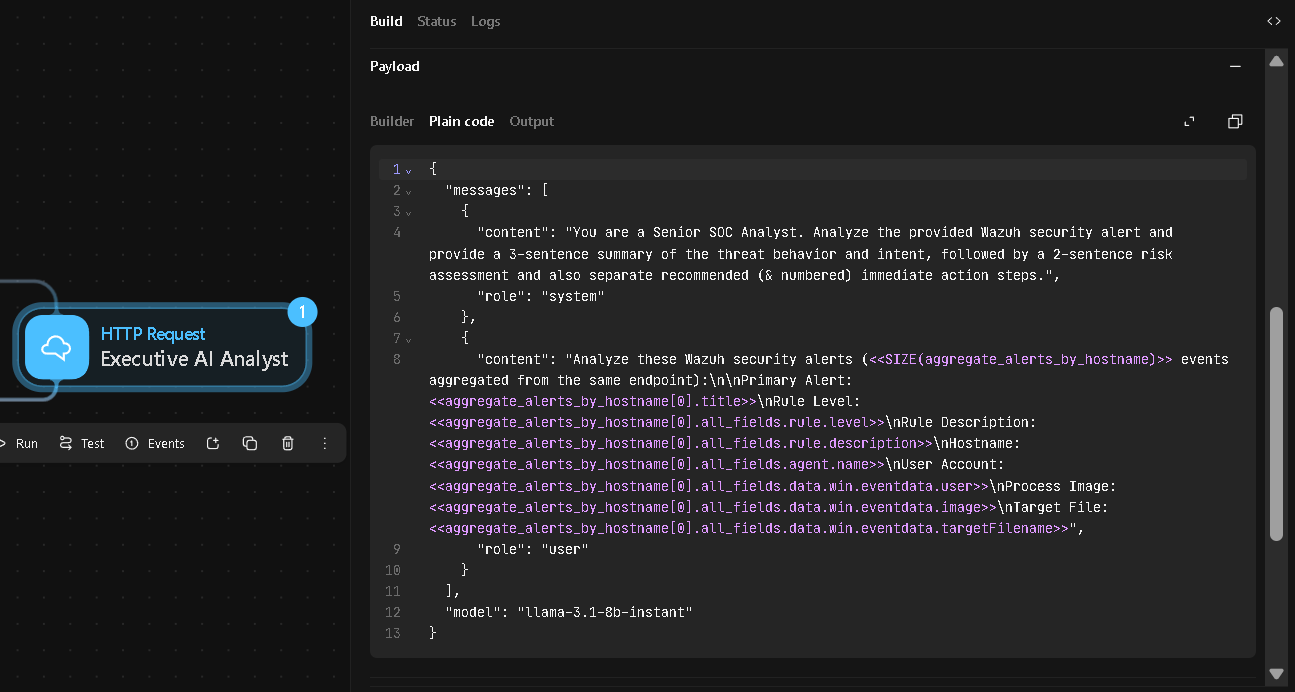Image resolution: width=1295 pixels, height=692 pixels.
Task: Click the export step icon in node toolbar
Action: (213, 443)
